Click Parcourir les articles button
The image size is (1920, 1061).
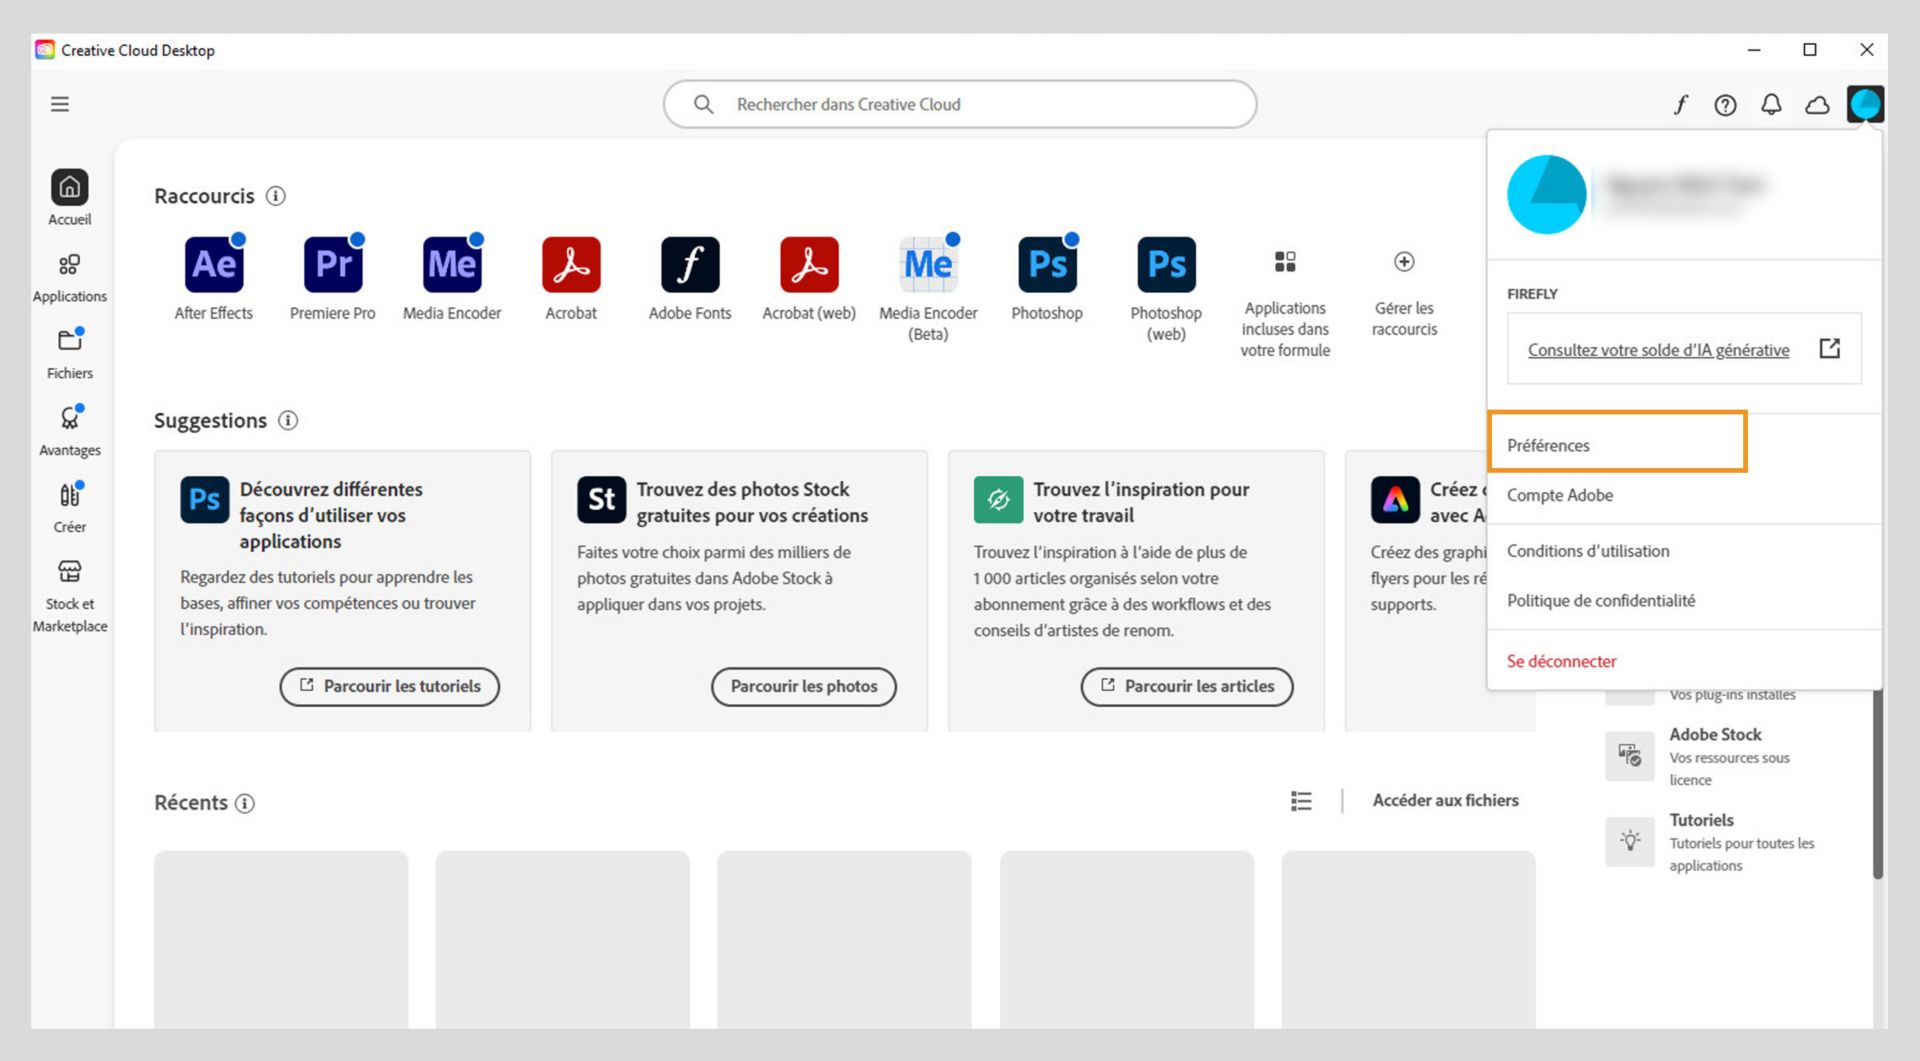pyautogui.click(x=1186, y=686)
